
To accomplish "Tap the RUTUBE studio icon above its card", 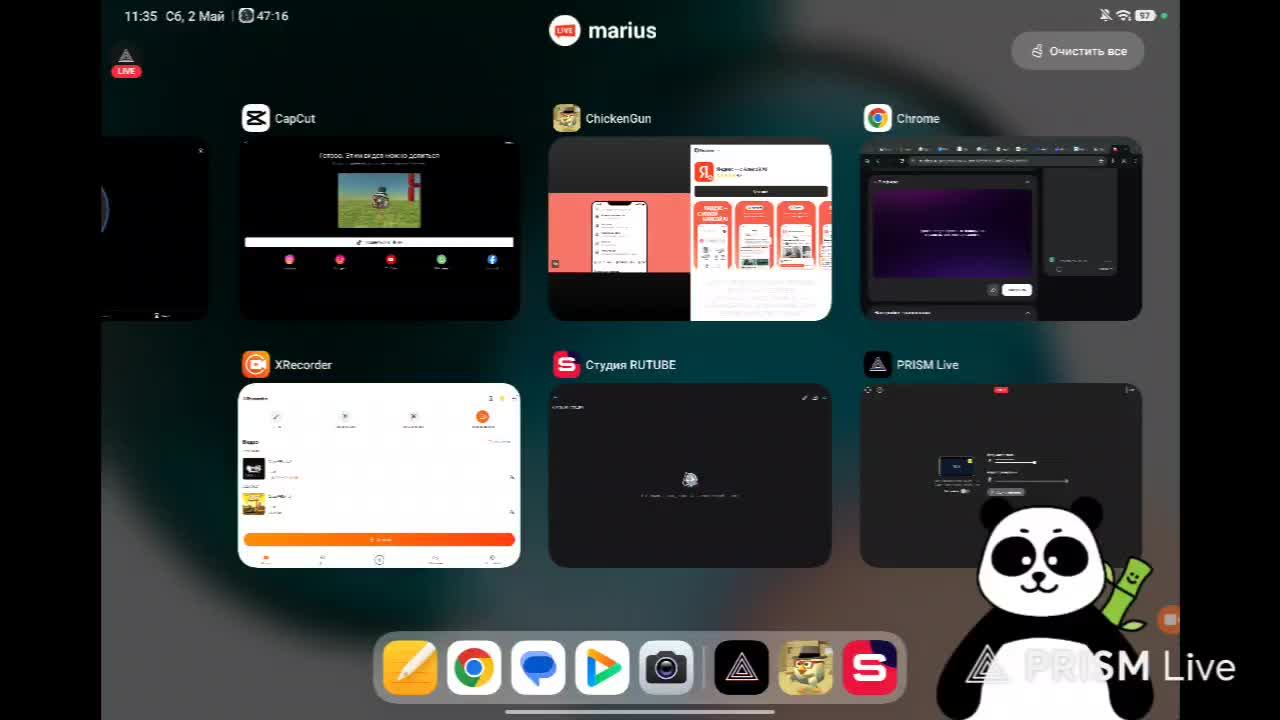I will coord(567,364).
